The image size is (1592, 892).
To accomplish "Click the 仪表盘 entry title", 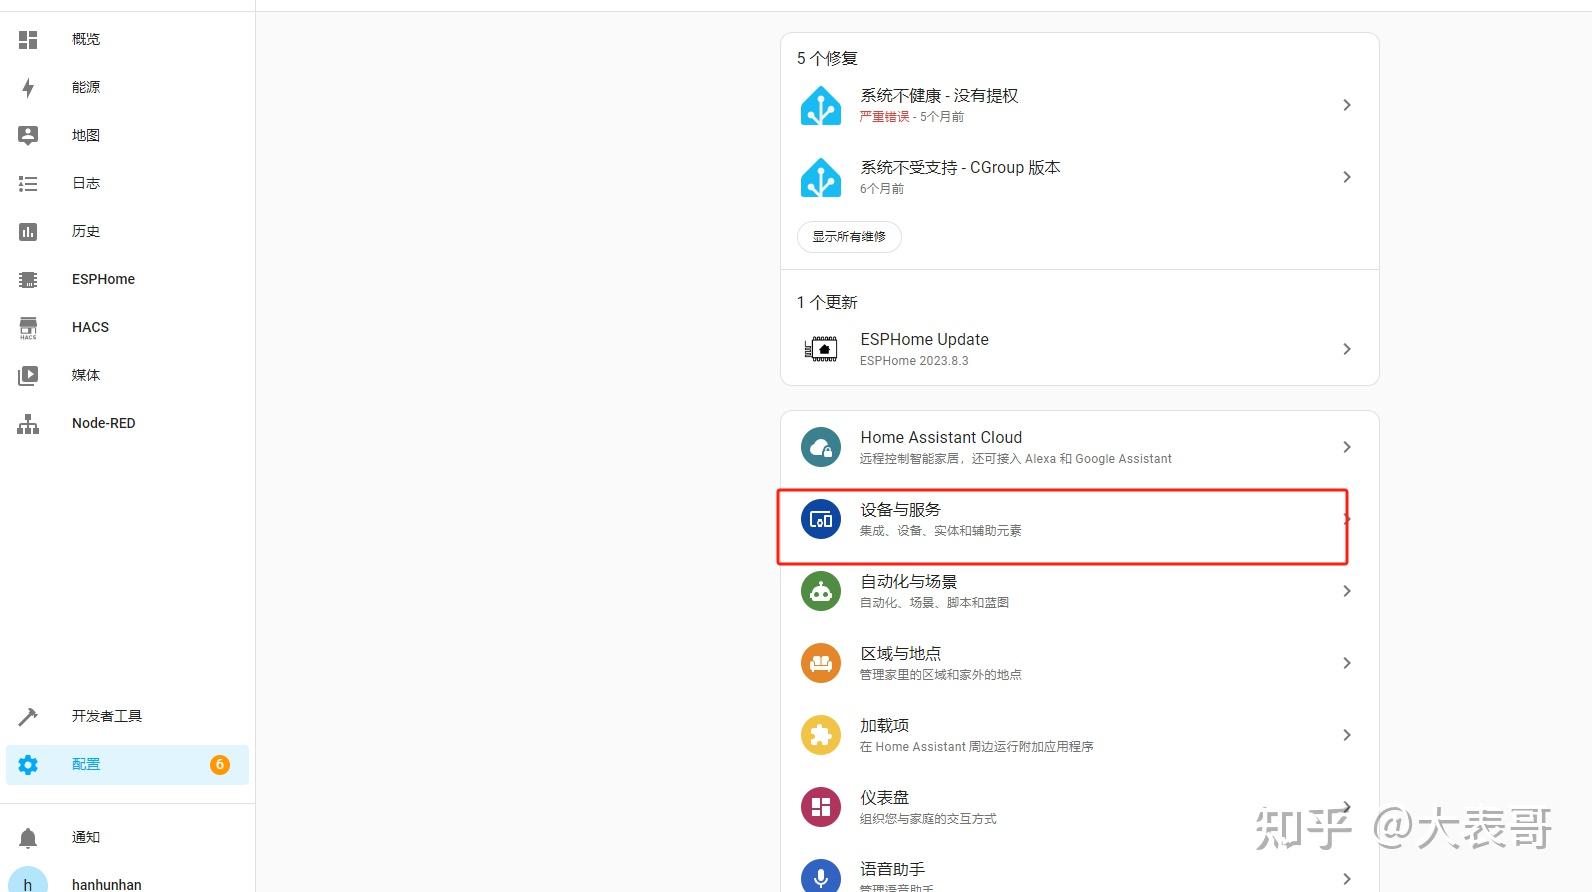I will click(x=885, y=797).
